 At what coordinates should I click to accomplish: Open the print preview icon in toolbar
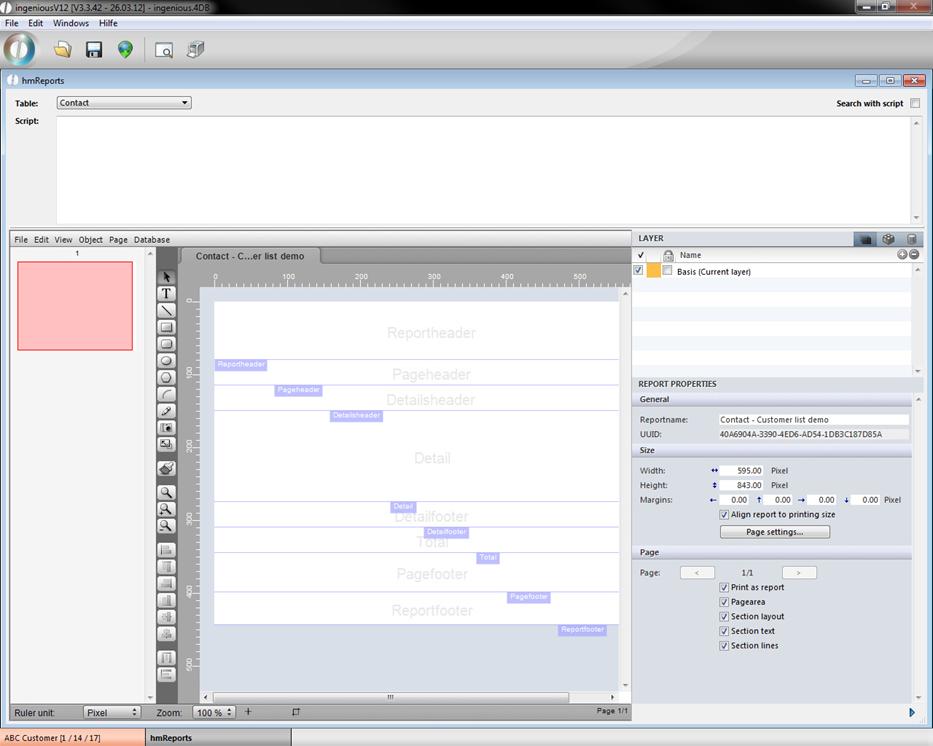coord(164,50)
